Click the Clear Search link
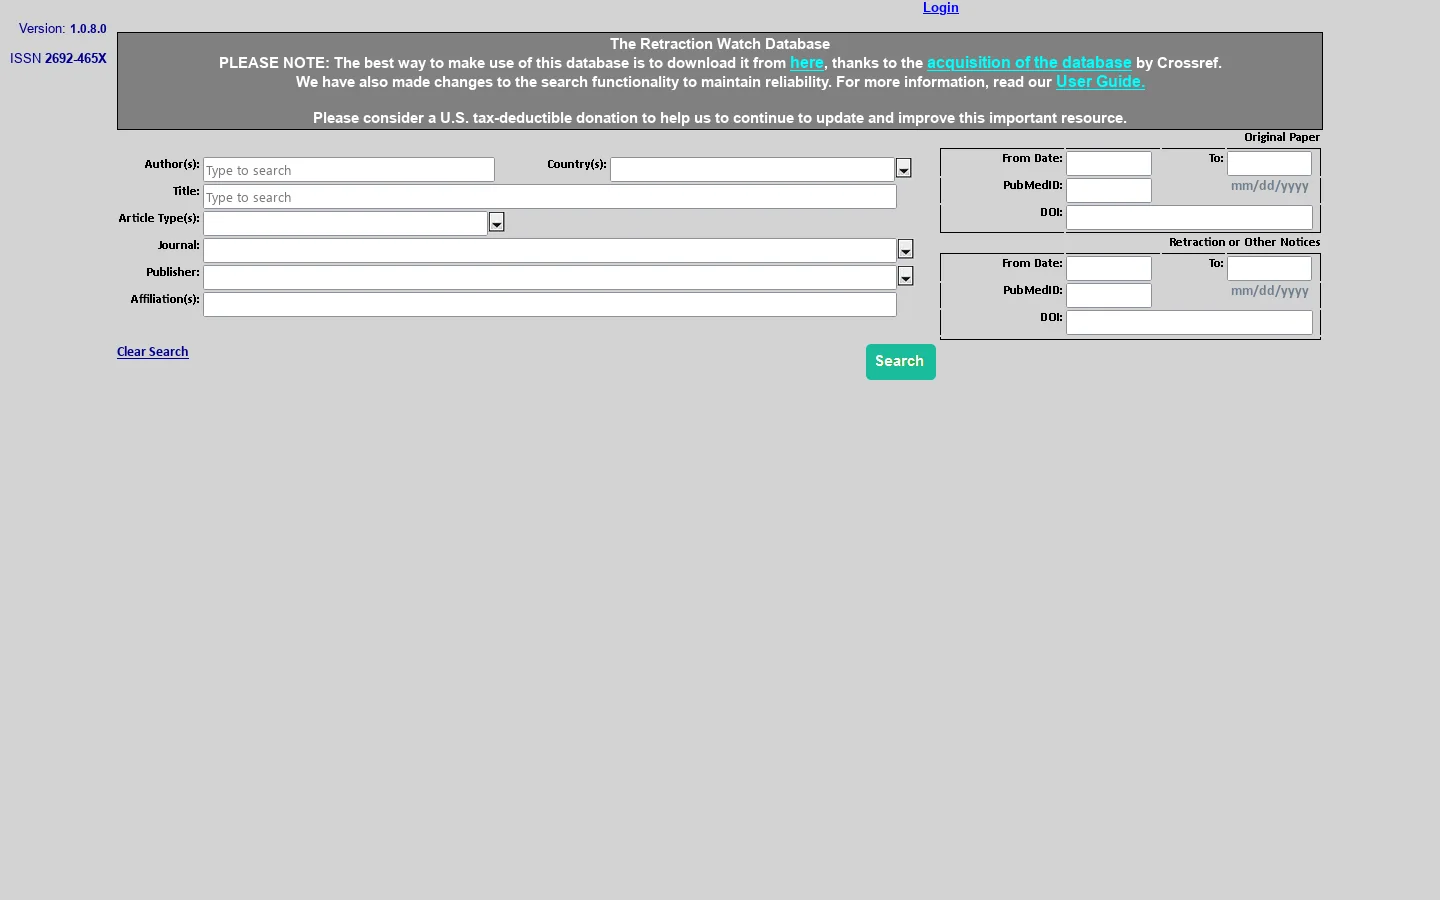The image size is (1440, 900). [x=153, y=352]
